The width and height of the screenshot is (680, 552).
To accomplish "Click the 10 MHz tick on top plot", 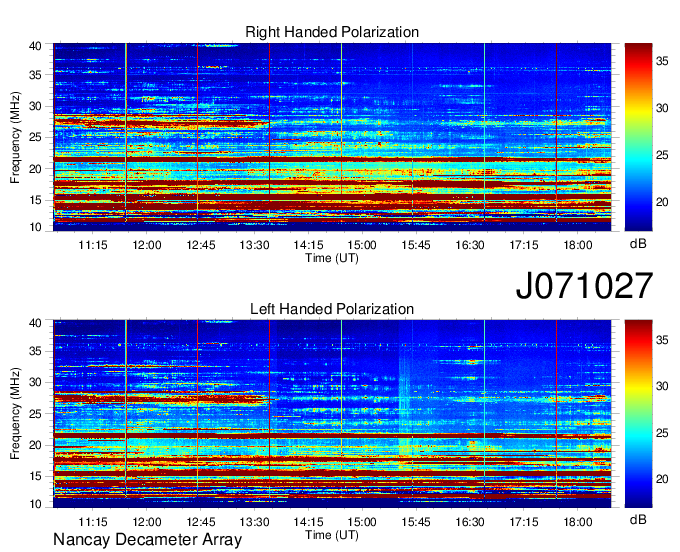I will click(x=35, y=227).
